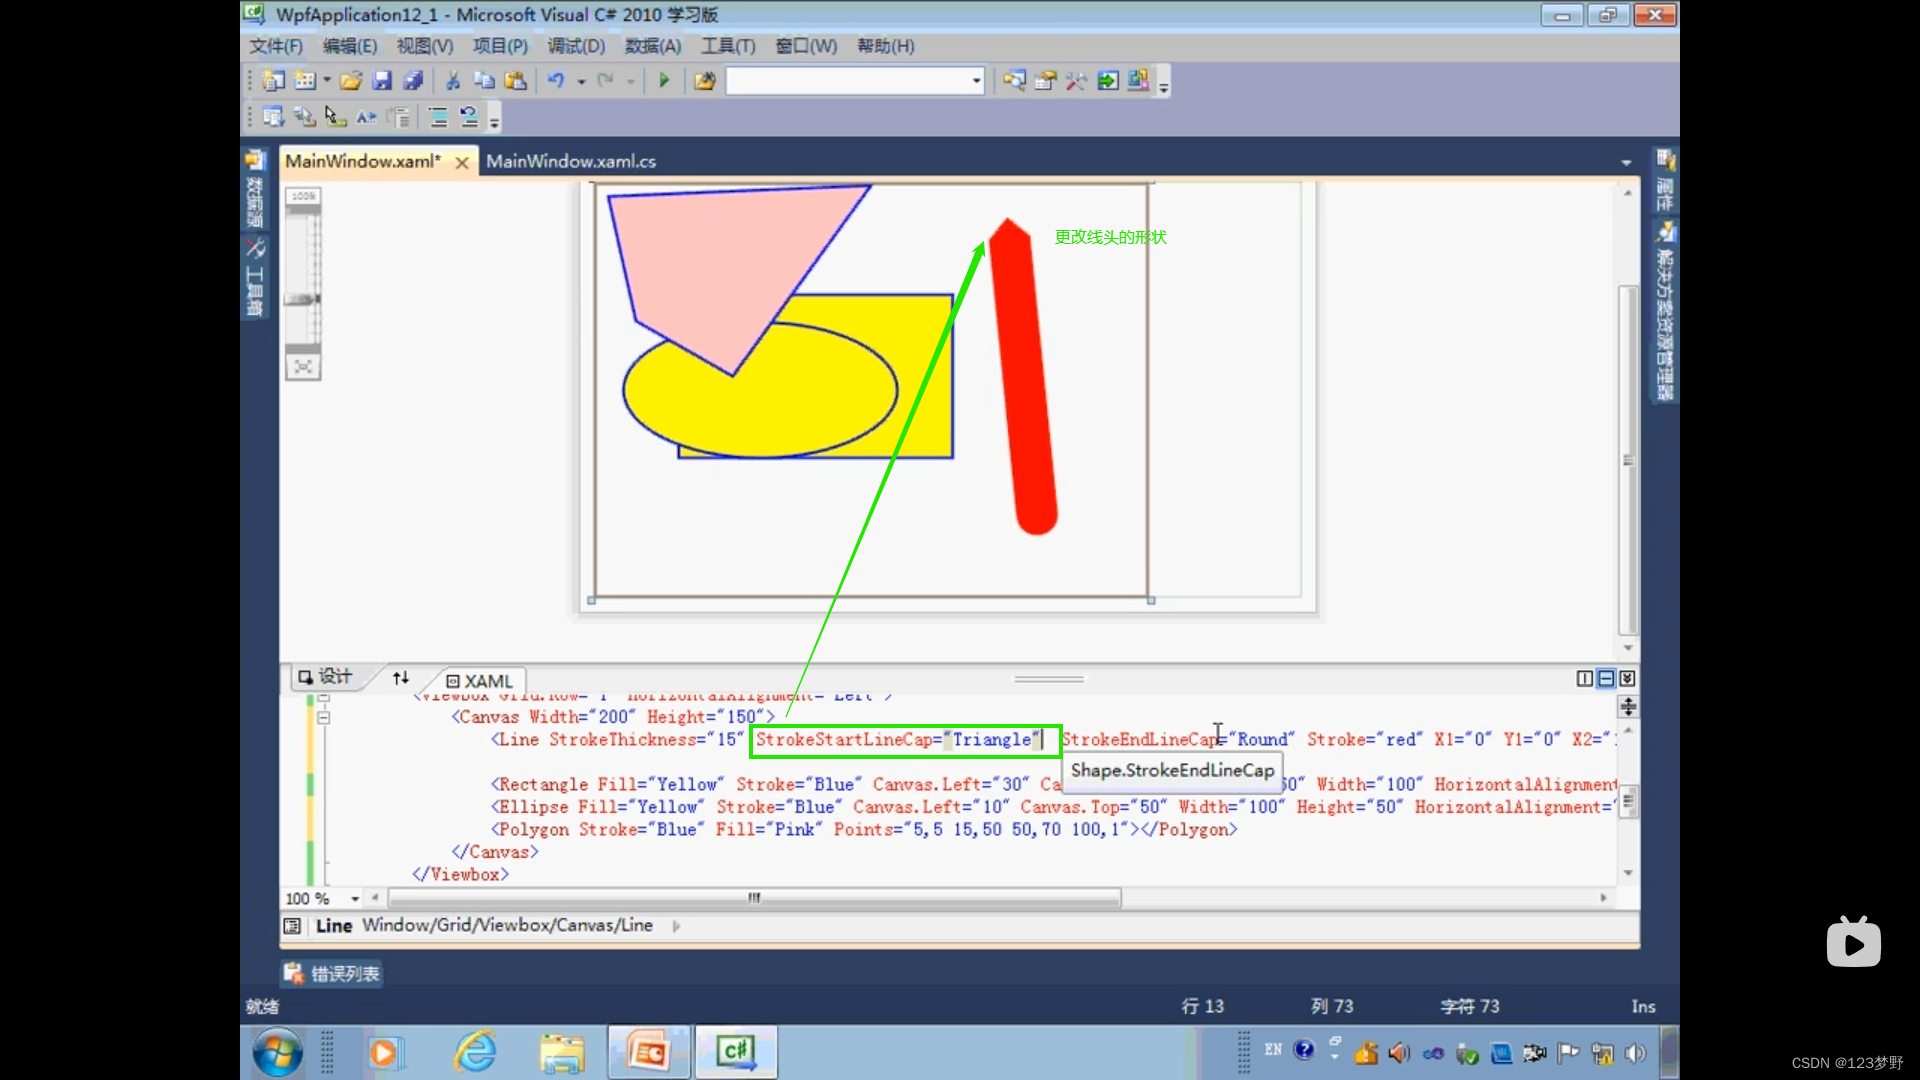This screenshot has height=1080, width=1920.
Task: Open text editor toolbar options overflow arrow
Action: (x=494, y=120)
